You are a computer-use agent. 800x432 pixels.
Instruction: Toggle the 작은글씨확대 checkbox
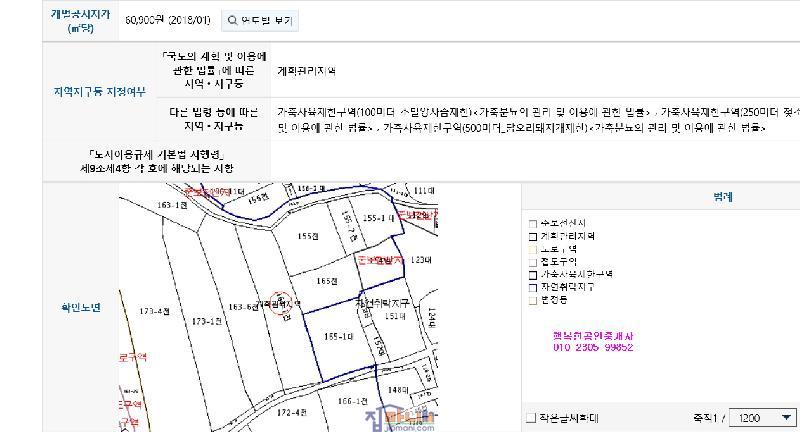(x=531, y=417)
